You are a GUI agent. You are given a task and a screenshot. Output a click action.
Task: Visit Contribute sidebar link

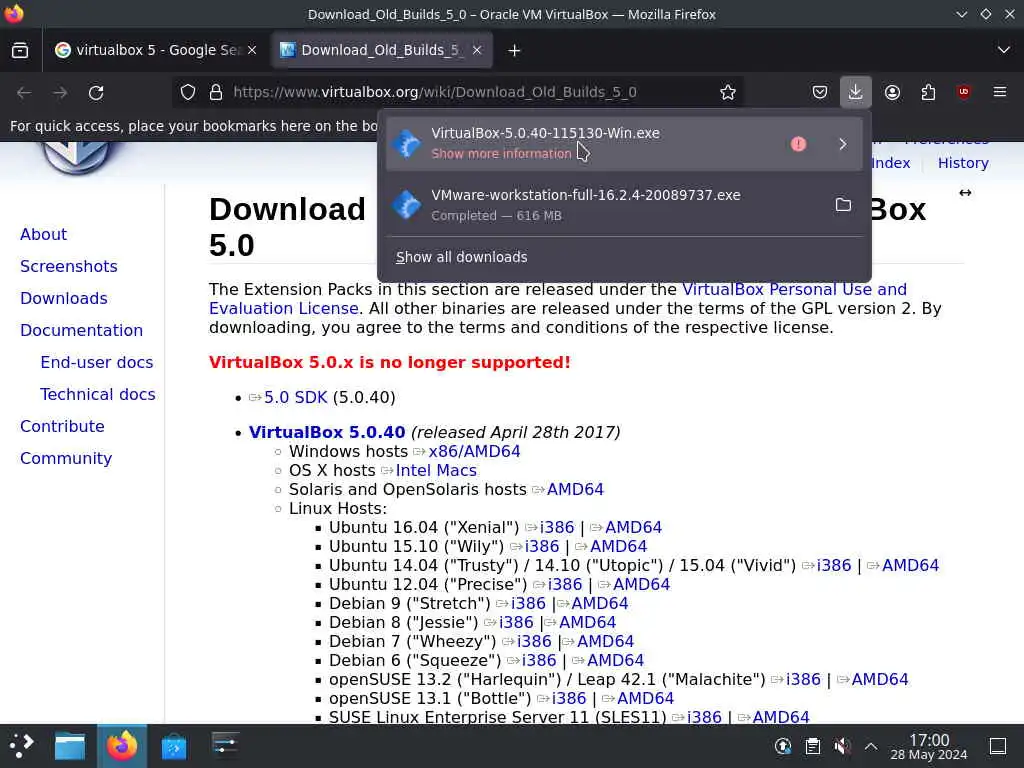[62, 426]
